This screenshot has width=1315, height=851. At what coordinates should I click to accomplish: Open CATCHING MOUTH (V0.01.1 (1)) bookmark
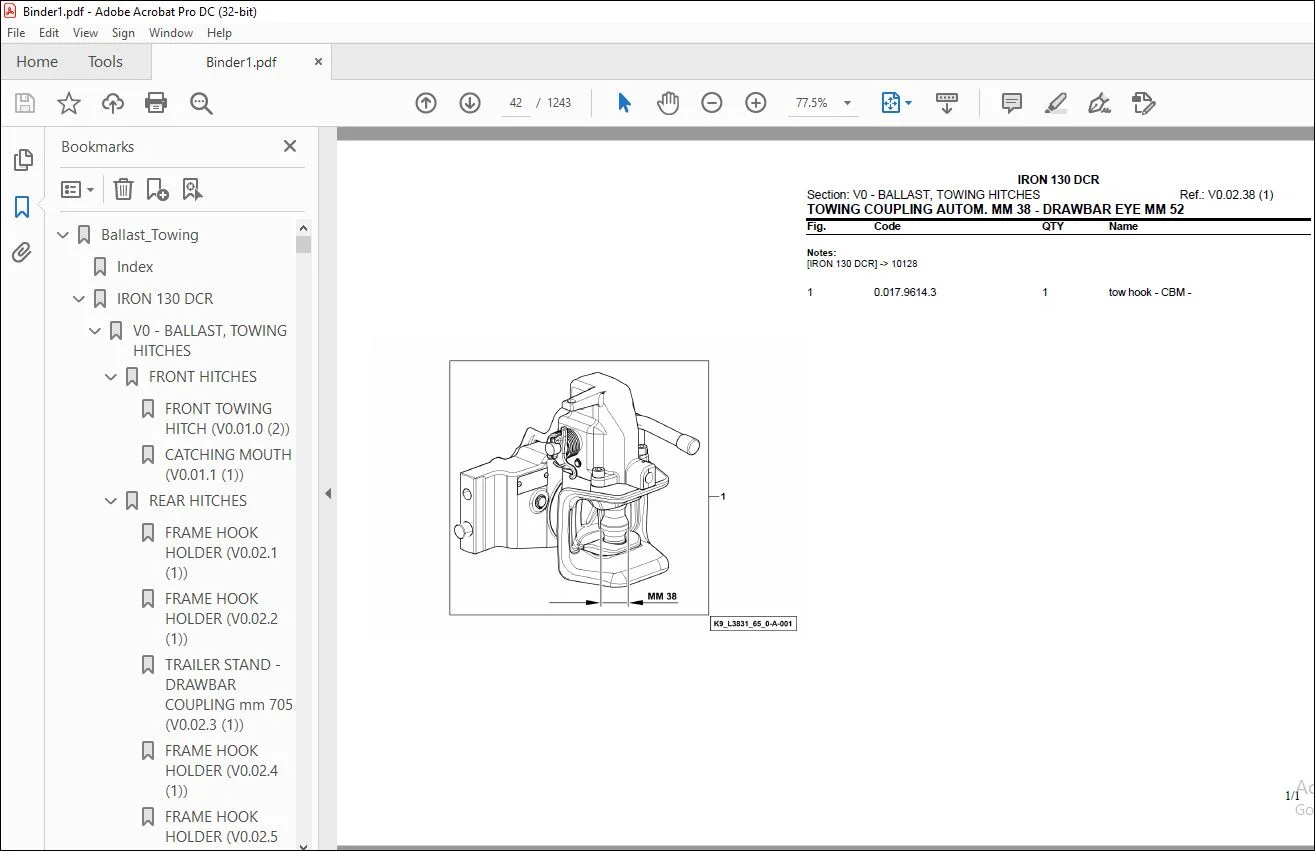228,465
